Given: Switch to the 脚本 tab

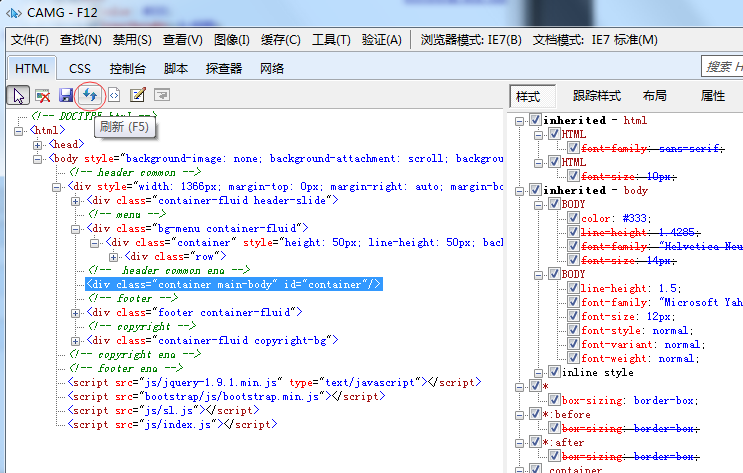Looking at the screenshot, I should (x=176, y=69).
